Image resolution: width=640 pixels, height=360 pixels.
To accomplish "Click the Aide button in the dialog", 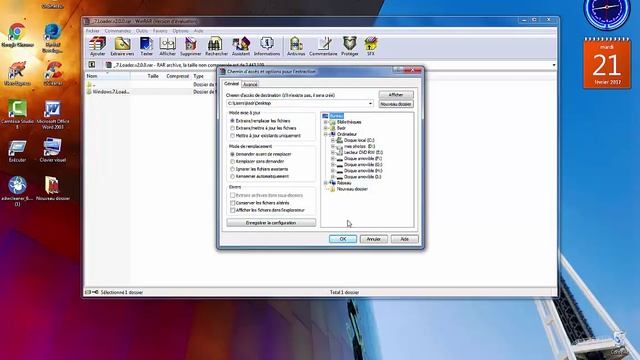I will tap(404, 239).
